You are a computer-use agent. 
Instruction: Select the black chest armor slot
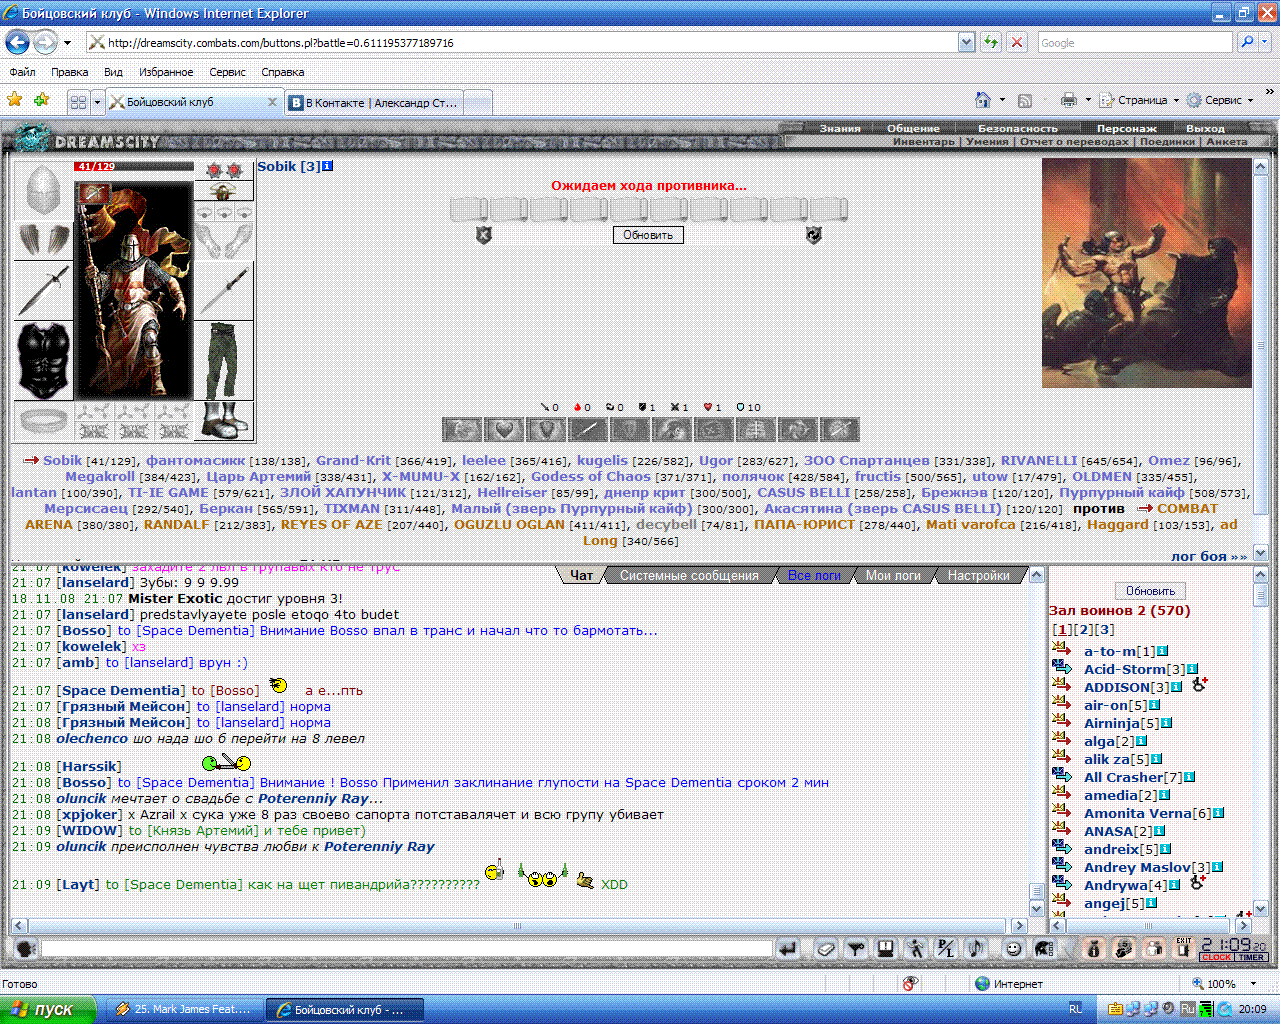(43, 361)
